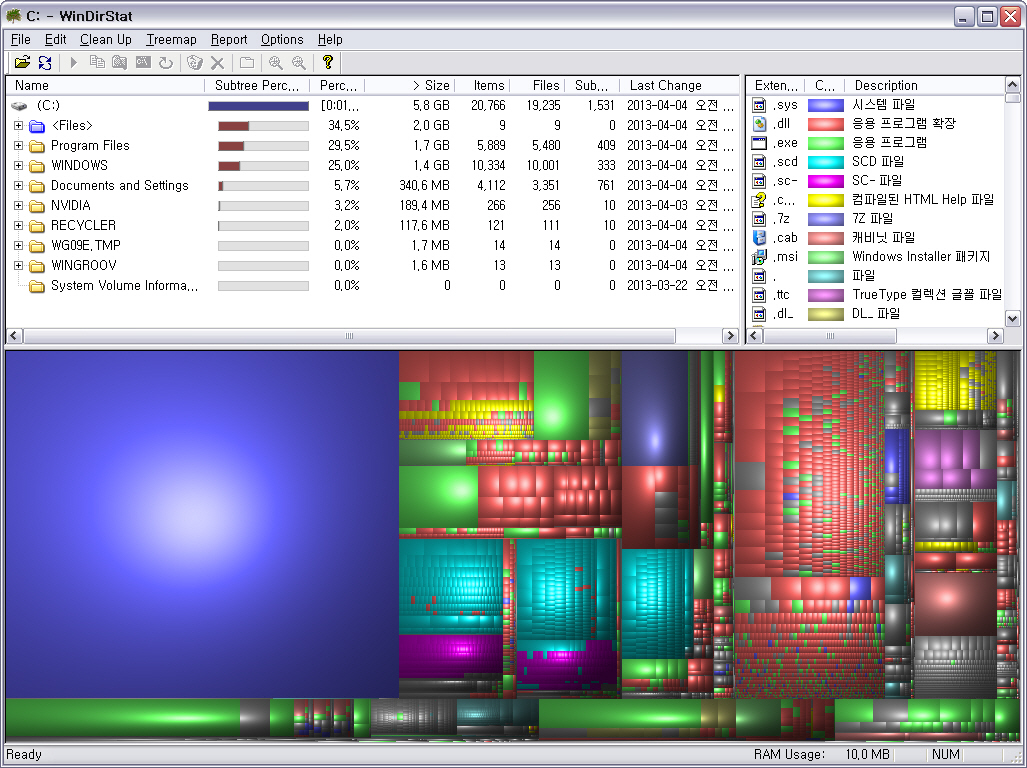Expand the Documents and Settings folder
Image resolution: width=1027 pixels, height=768 pixels.
tap(18, 185)
